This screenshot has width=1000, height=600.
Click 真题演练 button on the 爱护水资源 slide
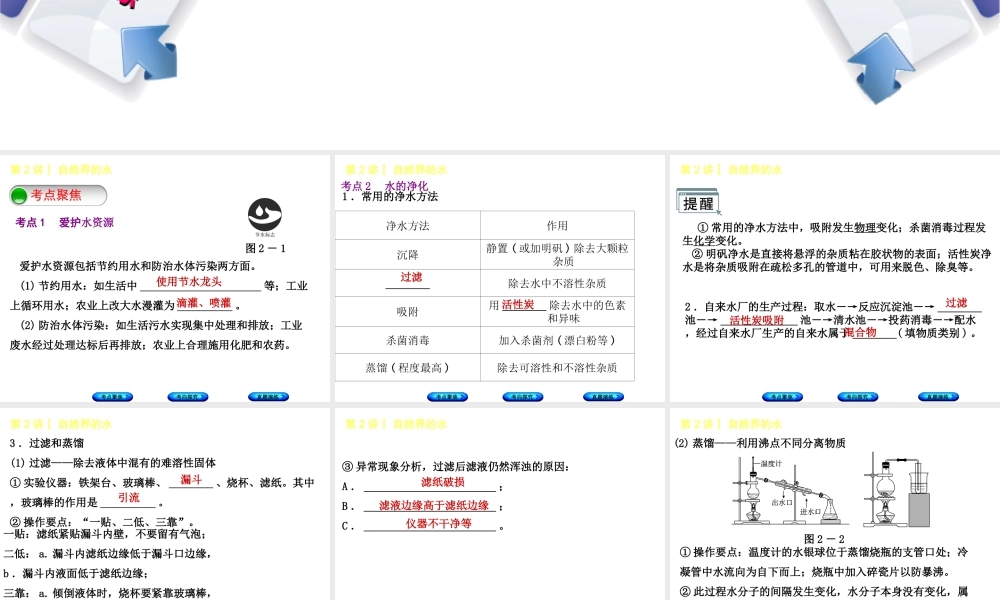[x=268, y=397]
